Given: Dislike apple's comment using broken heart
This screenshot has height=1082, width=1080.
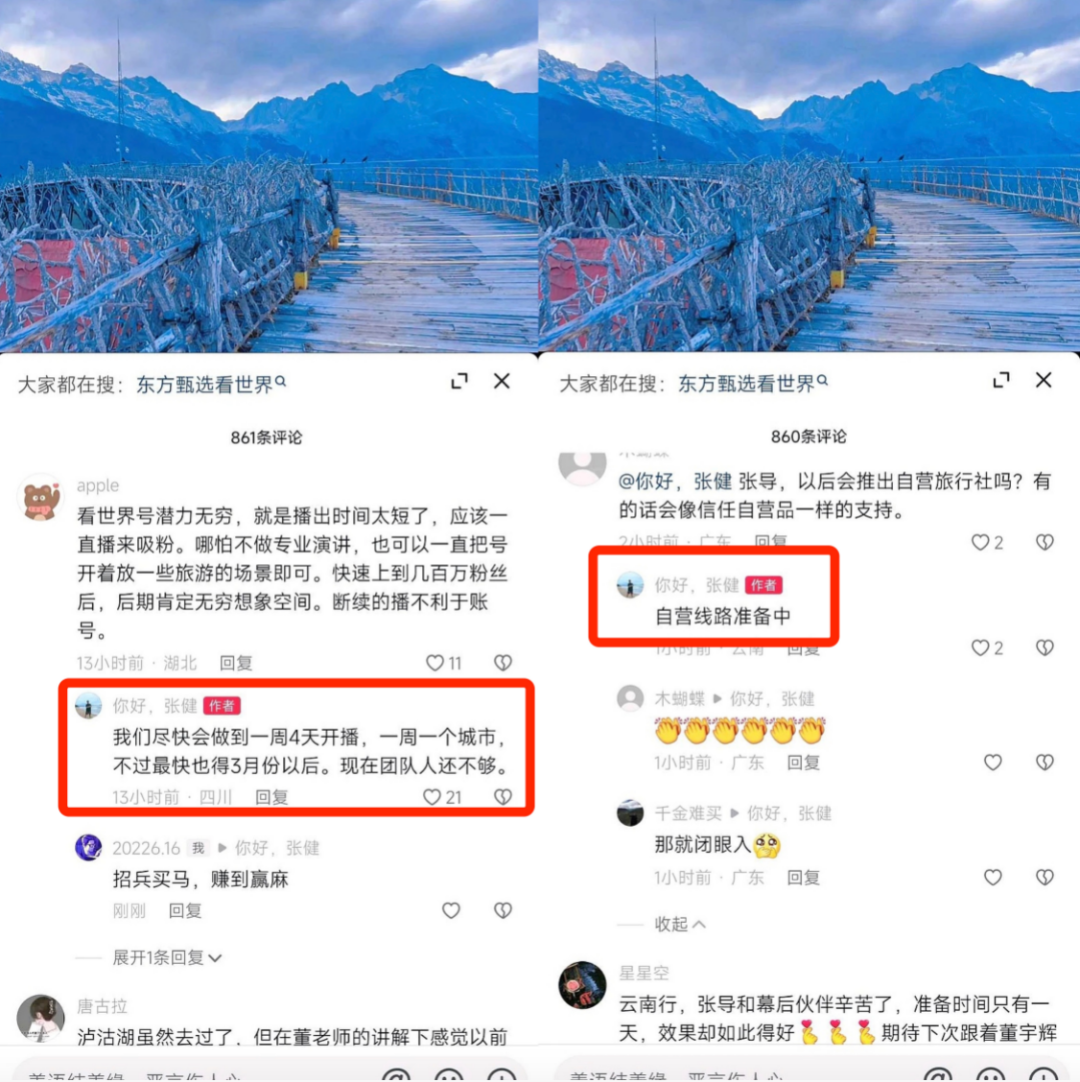Looking at the screenshot, I should click(x=503, y=662).
